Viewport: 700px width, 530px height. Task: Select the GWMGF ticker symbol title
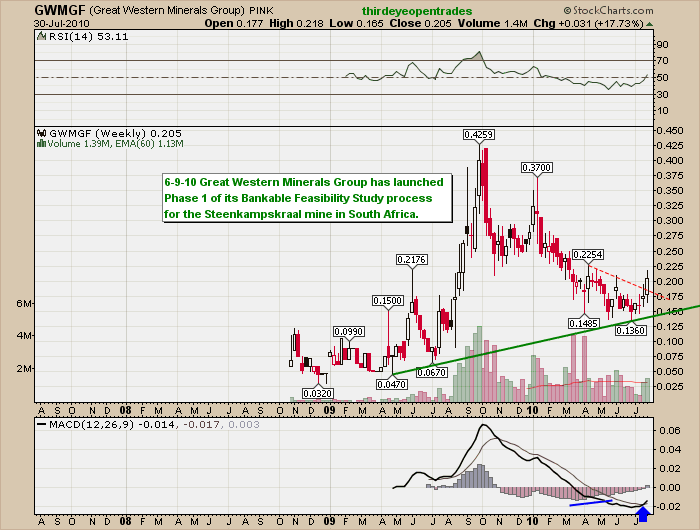pyautogui.click(x=59, y=10)
